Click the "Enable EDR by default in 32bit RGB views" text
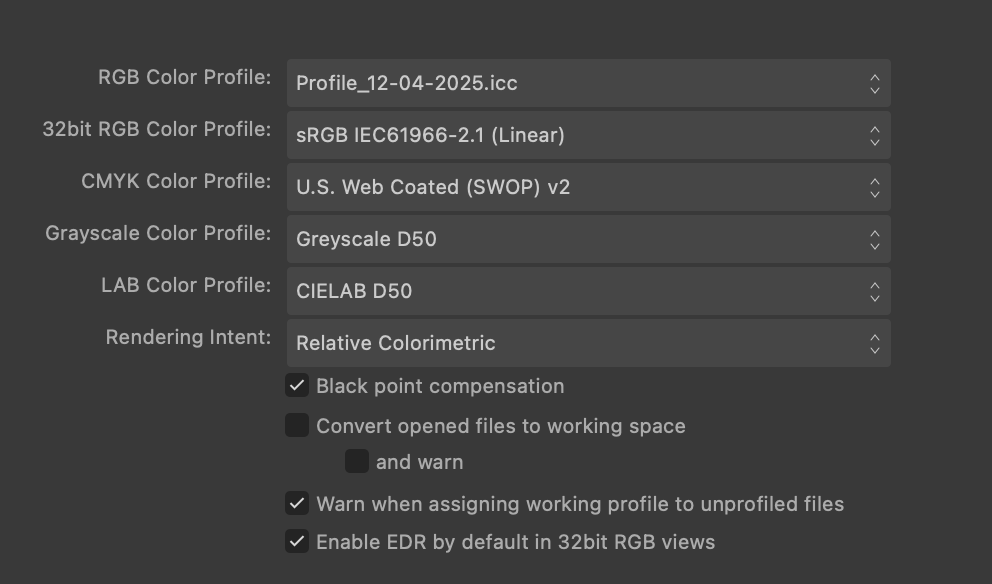Image resolution: width=992 pixels, height=584 pixels. click(516, 542)
